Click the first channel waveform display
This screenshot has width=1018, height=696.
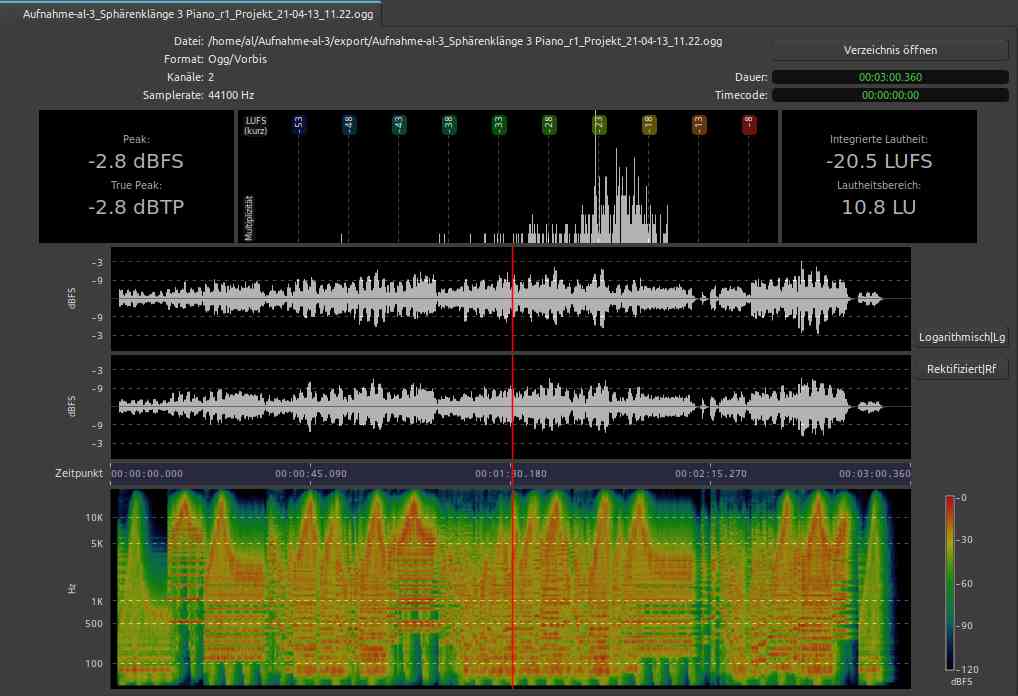coord(510,299)
